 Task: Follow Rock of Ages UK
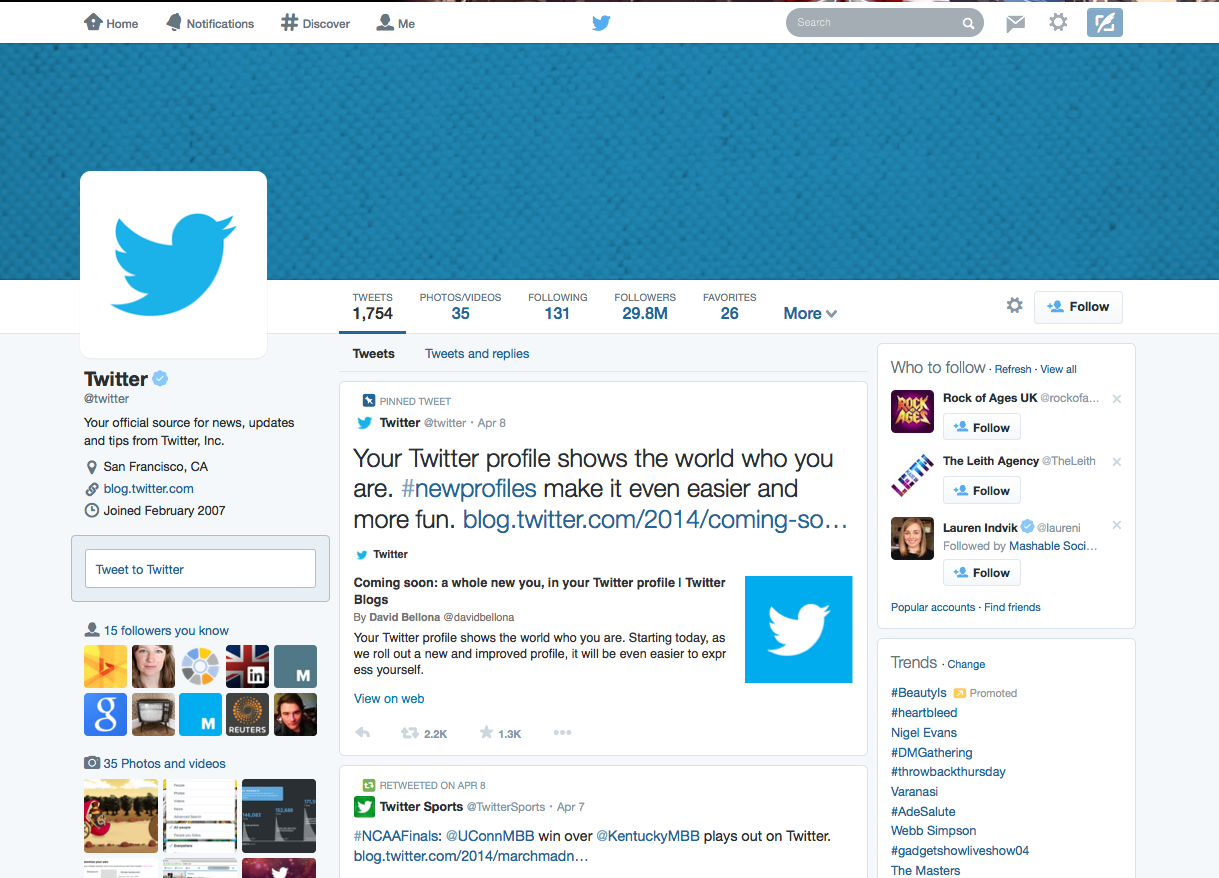982,427
